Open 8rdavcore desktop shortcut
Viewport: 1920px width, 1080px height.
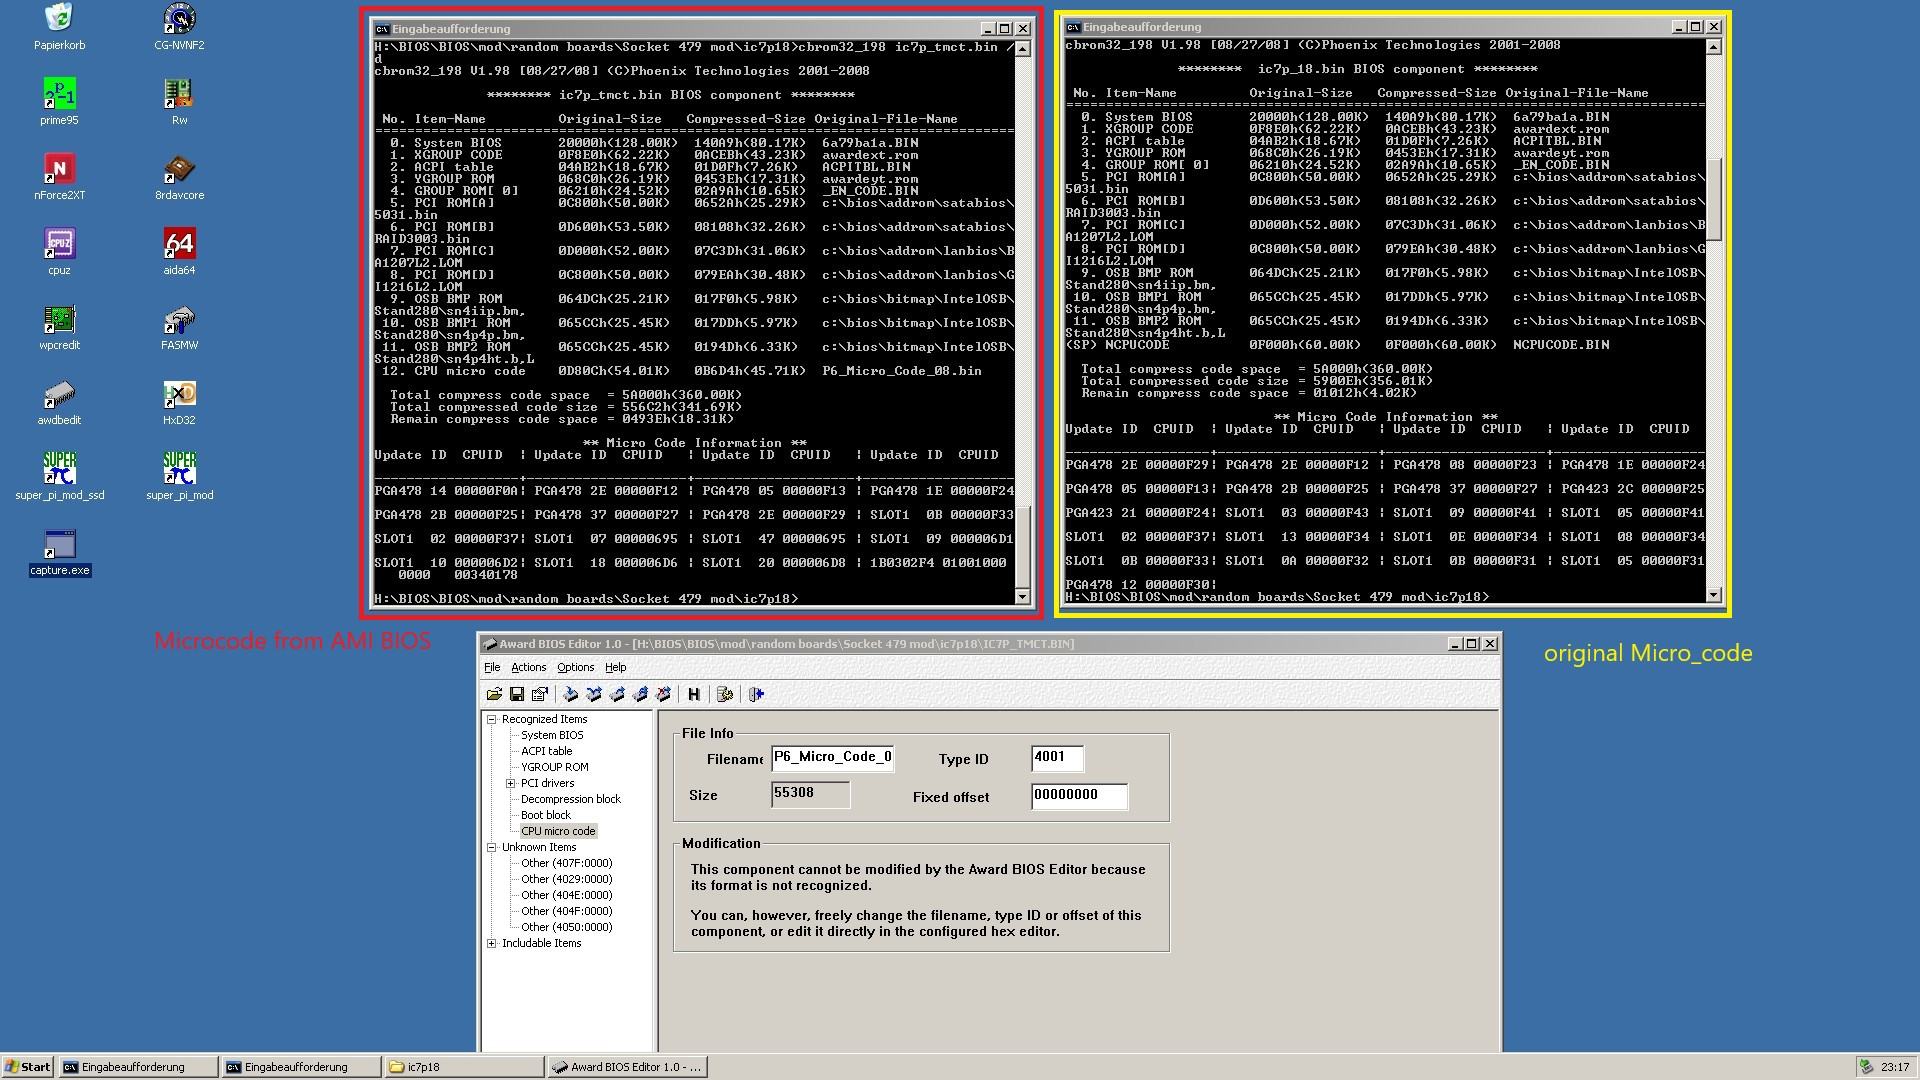pos(179,177)
